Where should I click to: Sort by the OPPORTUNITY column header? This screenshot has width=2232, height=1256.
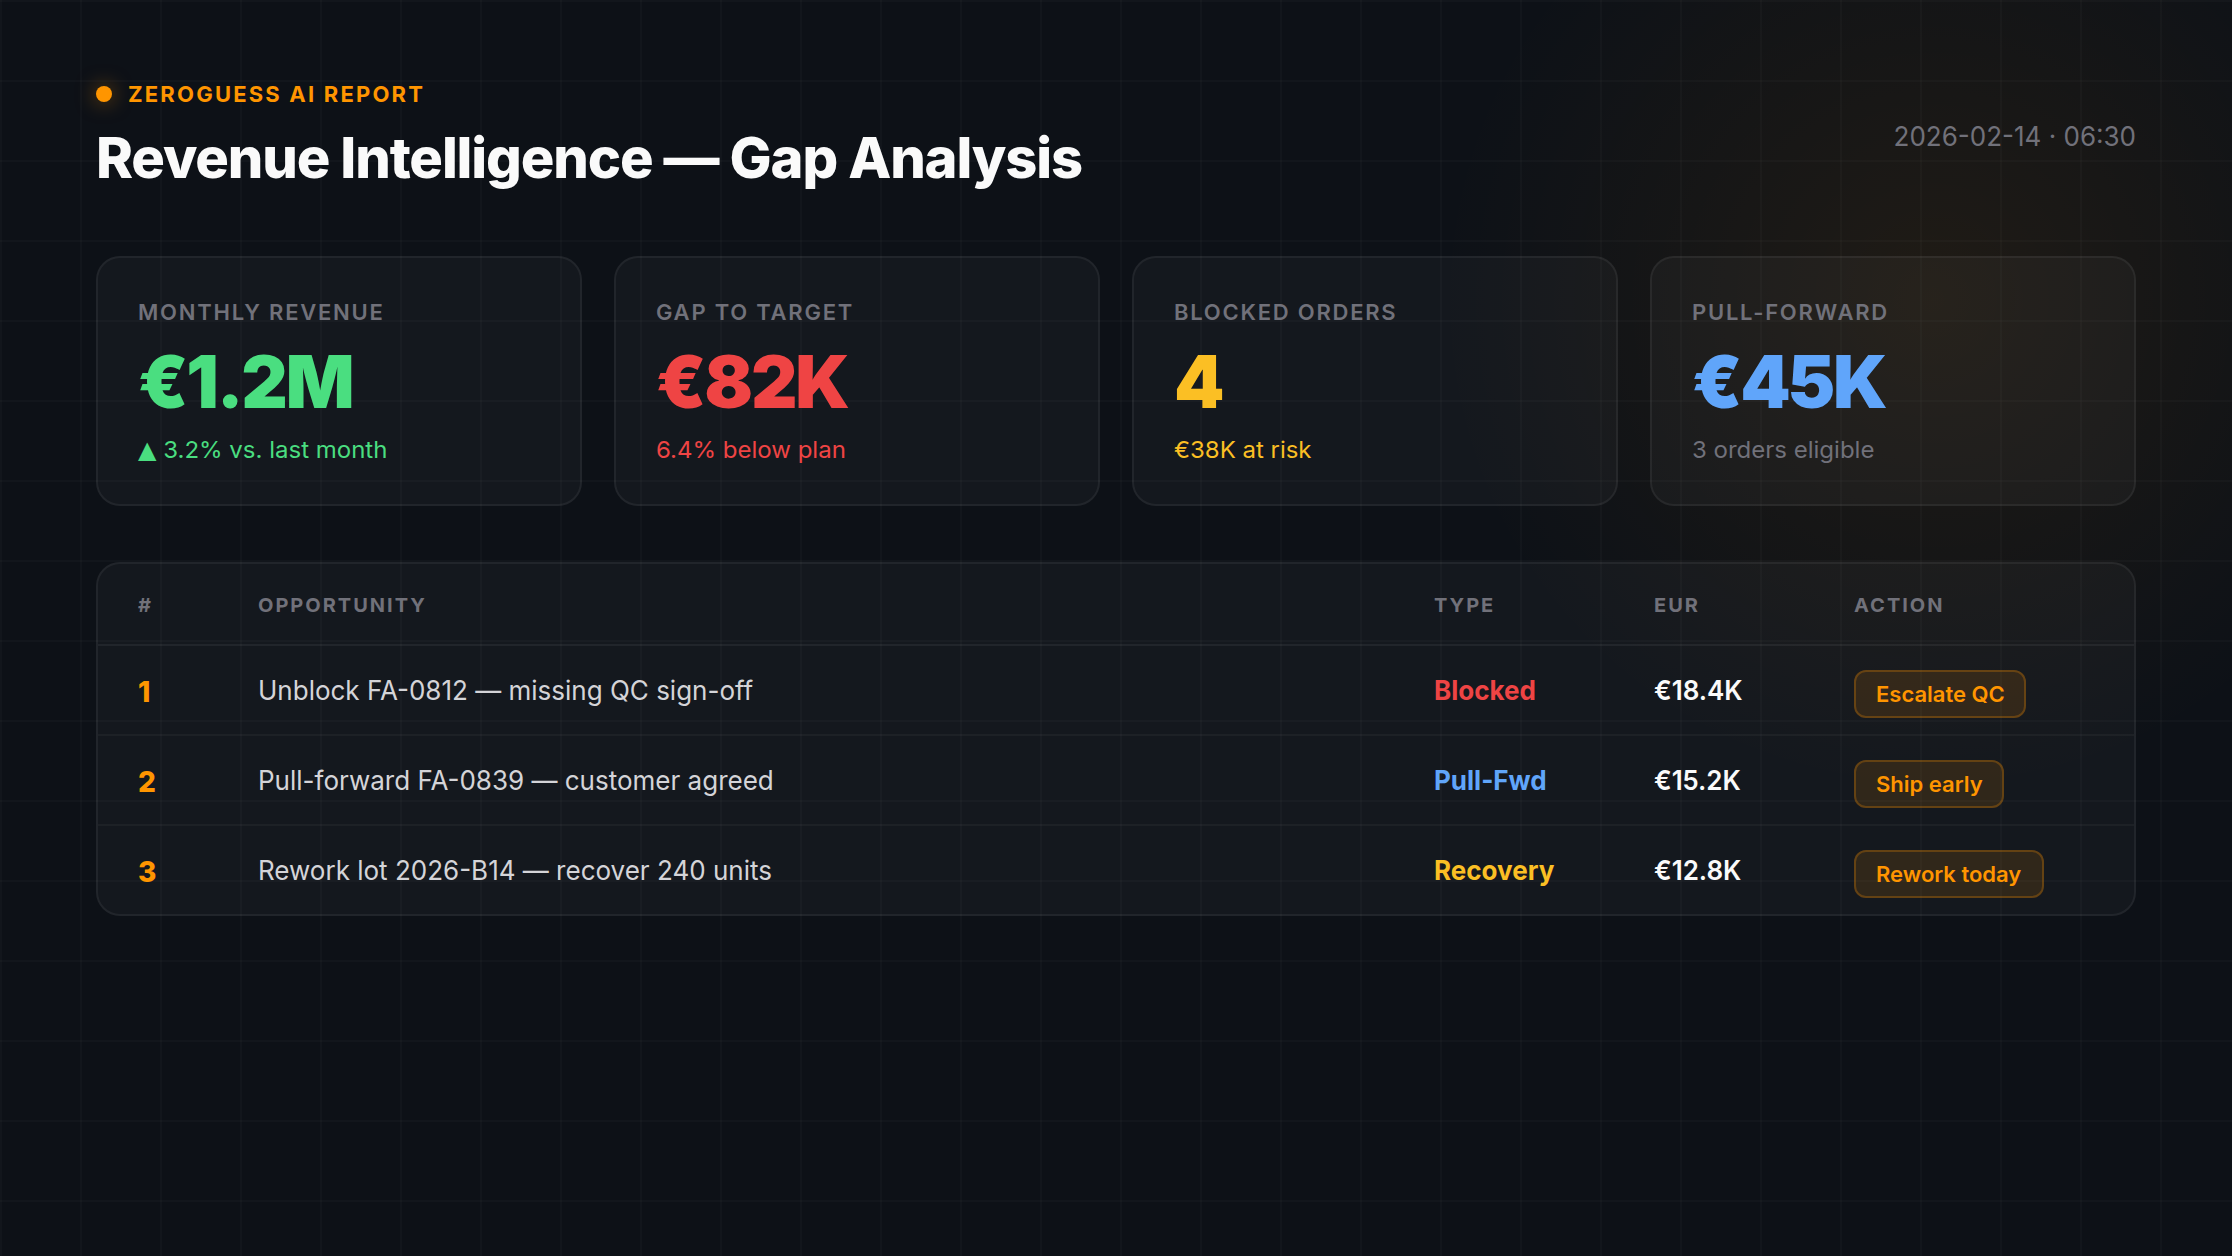point(342,604)
